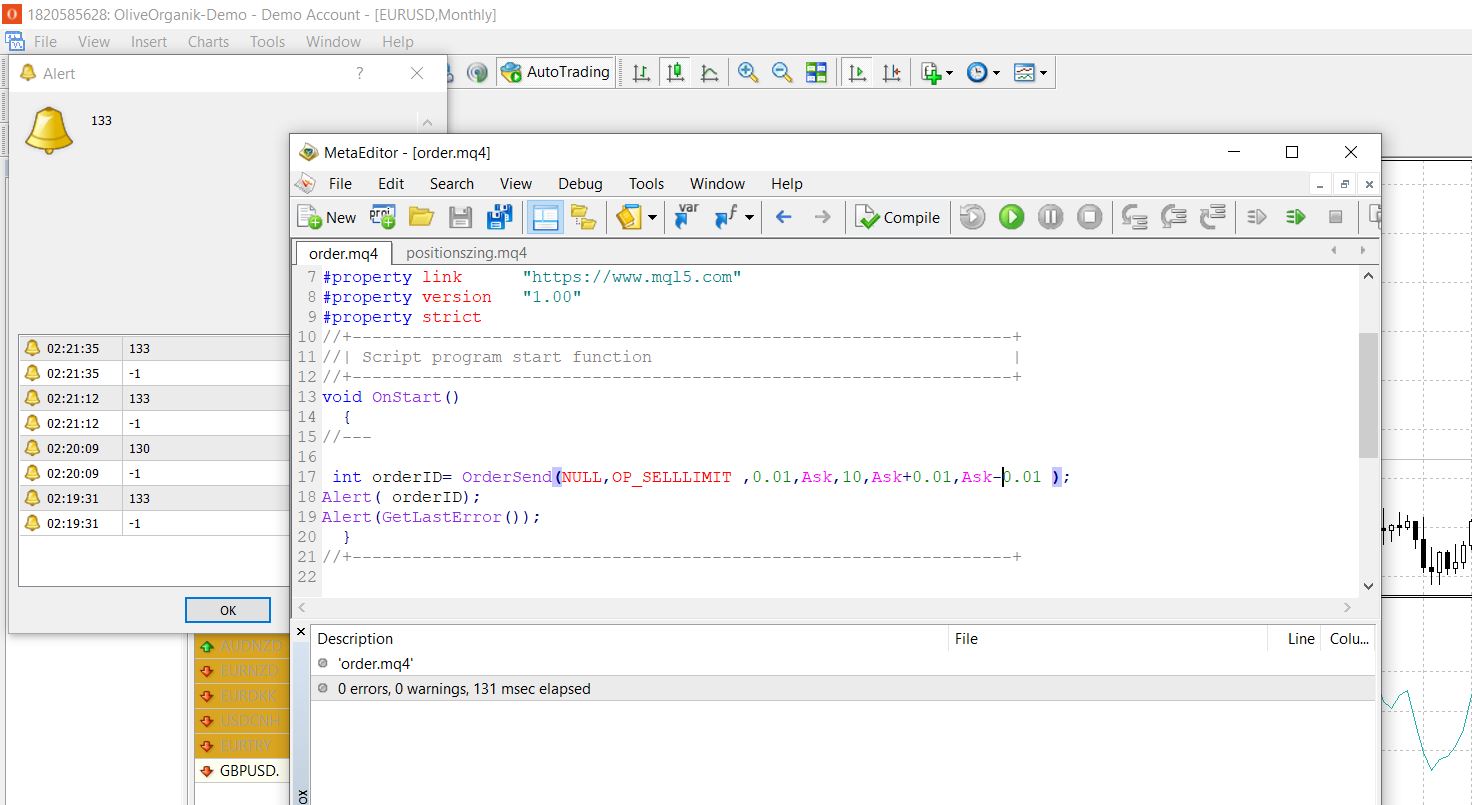Open MetaTrader Charts menu
This screenshot has height=805, width=1472.
coord(208,41)
